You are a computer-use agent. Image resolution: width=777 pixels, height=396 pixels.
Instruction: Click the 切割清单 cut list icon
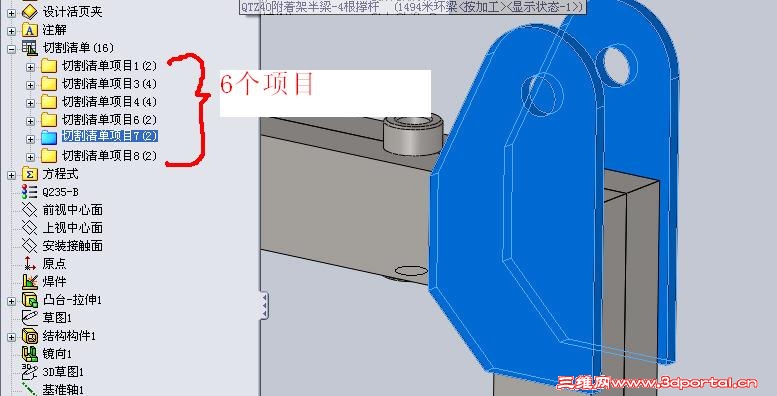coord(30,48)
